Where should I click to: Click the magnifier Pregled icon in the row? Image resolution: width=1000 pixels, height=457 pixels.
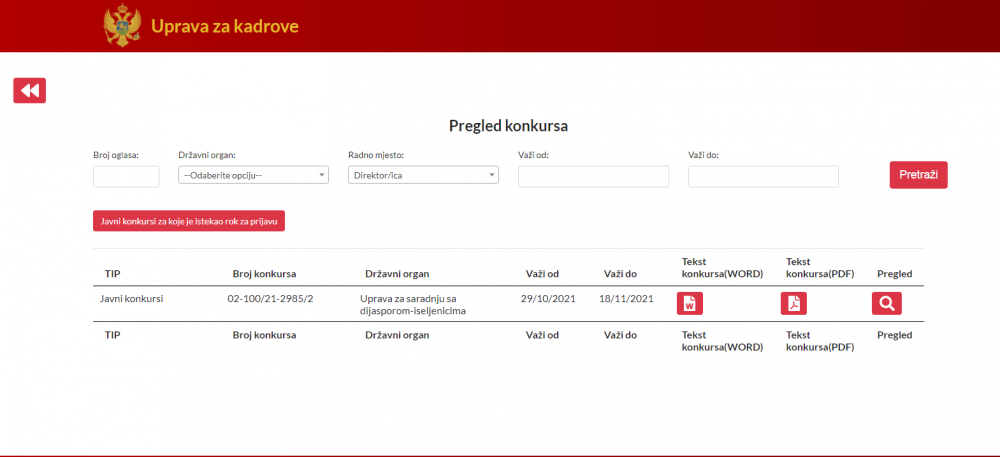(886, 304)
